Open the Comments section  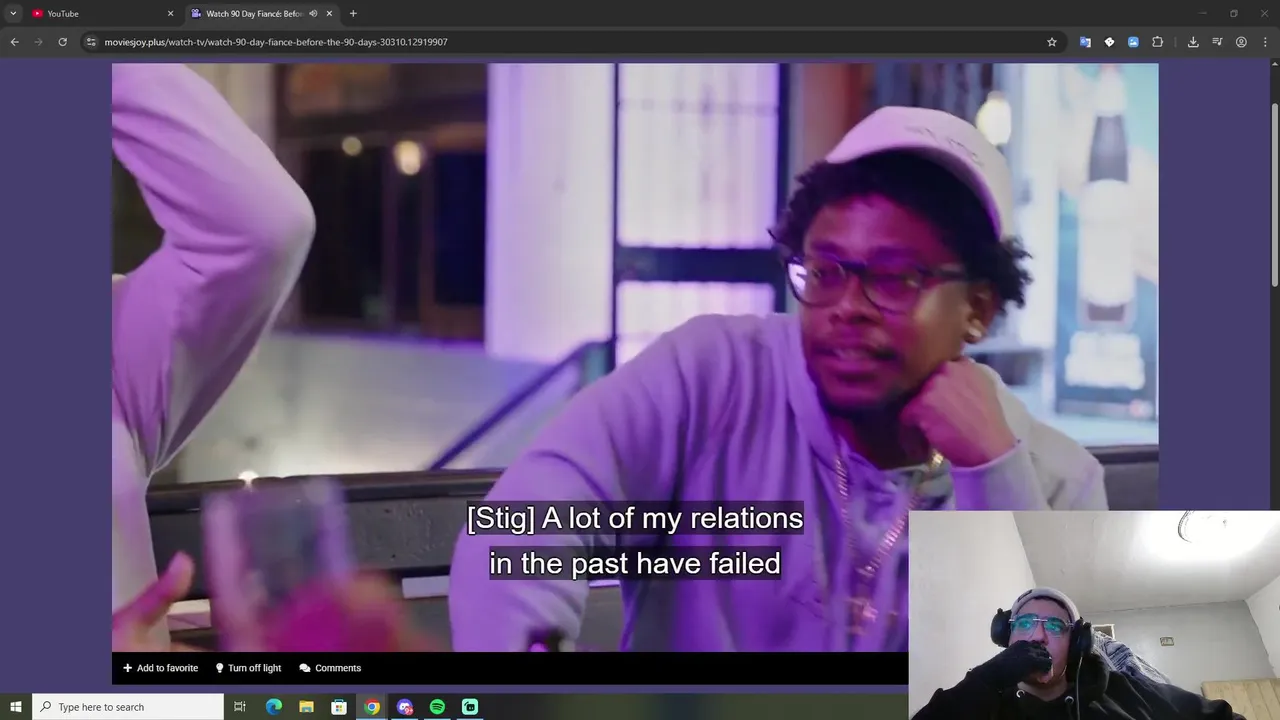pyautogui.click(x=330, y=668)
